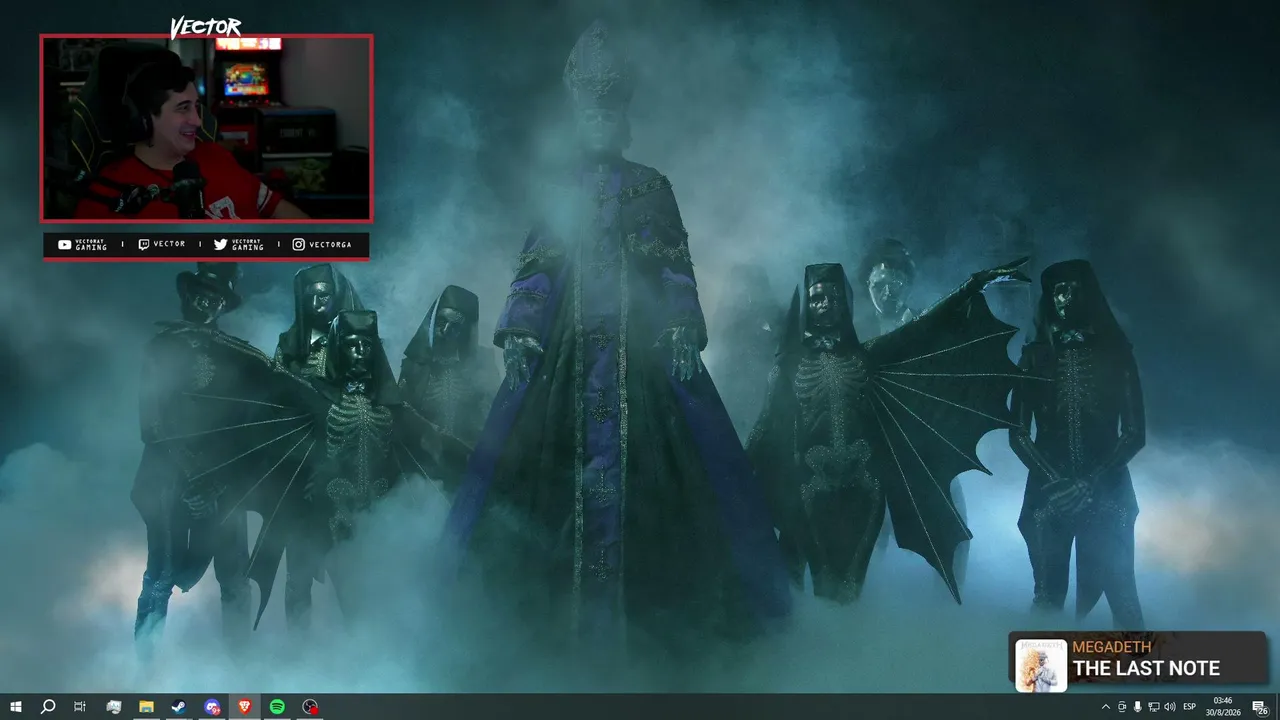Open Task View from the taskbar
Viewport: 1280px width, 720px height.
tap(80, 707)
